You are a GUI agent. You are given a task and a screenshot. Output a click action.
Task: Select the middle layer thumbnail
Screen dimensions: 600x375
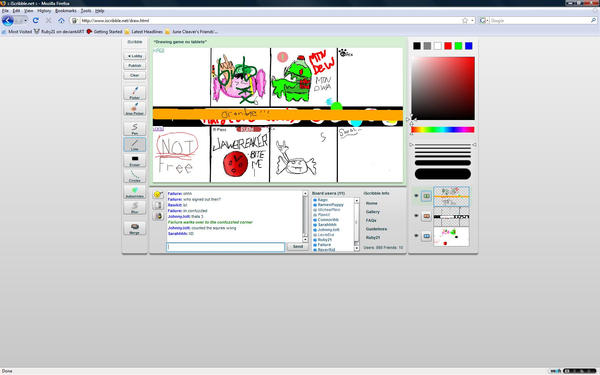451,217
